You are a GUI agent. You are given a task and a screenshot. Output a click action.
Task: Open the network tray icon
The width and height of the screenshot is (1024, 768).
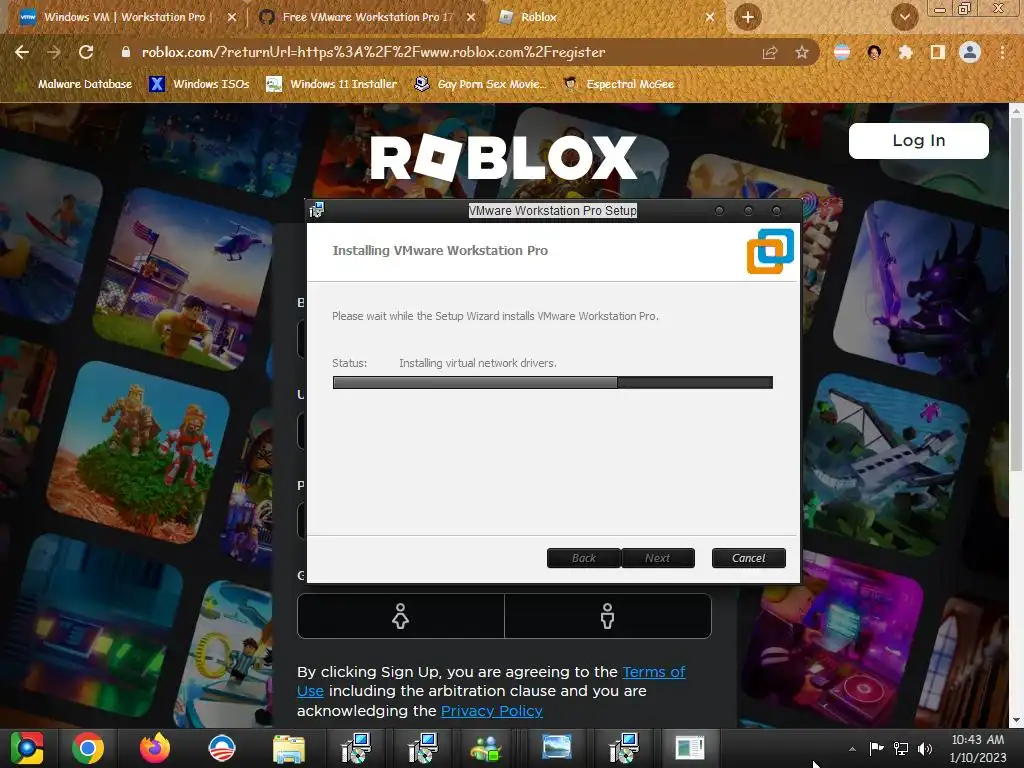[901, 749]
